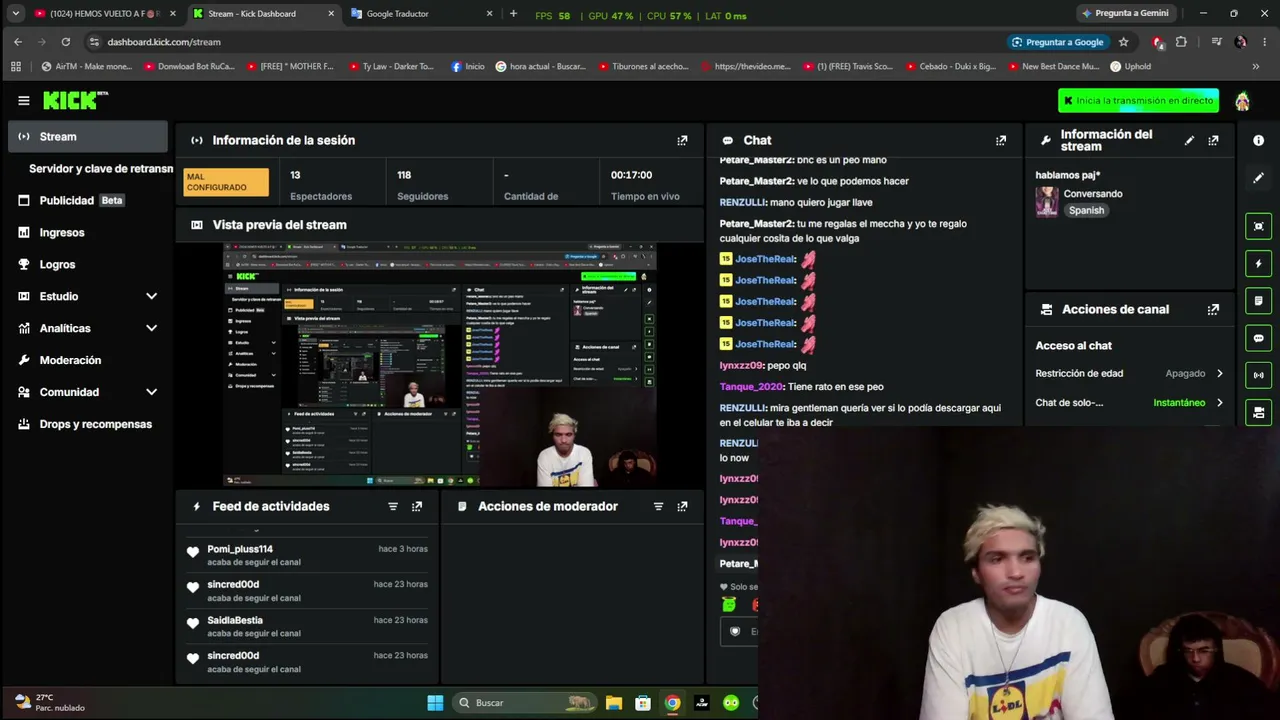Click the taskbar Buscar search box
Viewport: 1280px width, 720px height.
coord(525,703)
